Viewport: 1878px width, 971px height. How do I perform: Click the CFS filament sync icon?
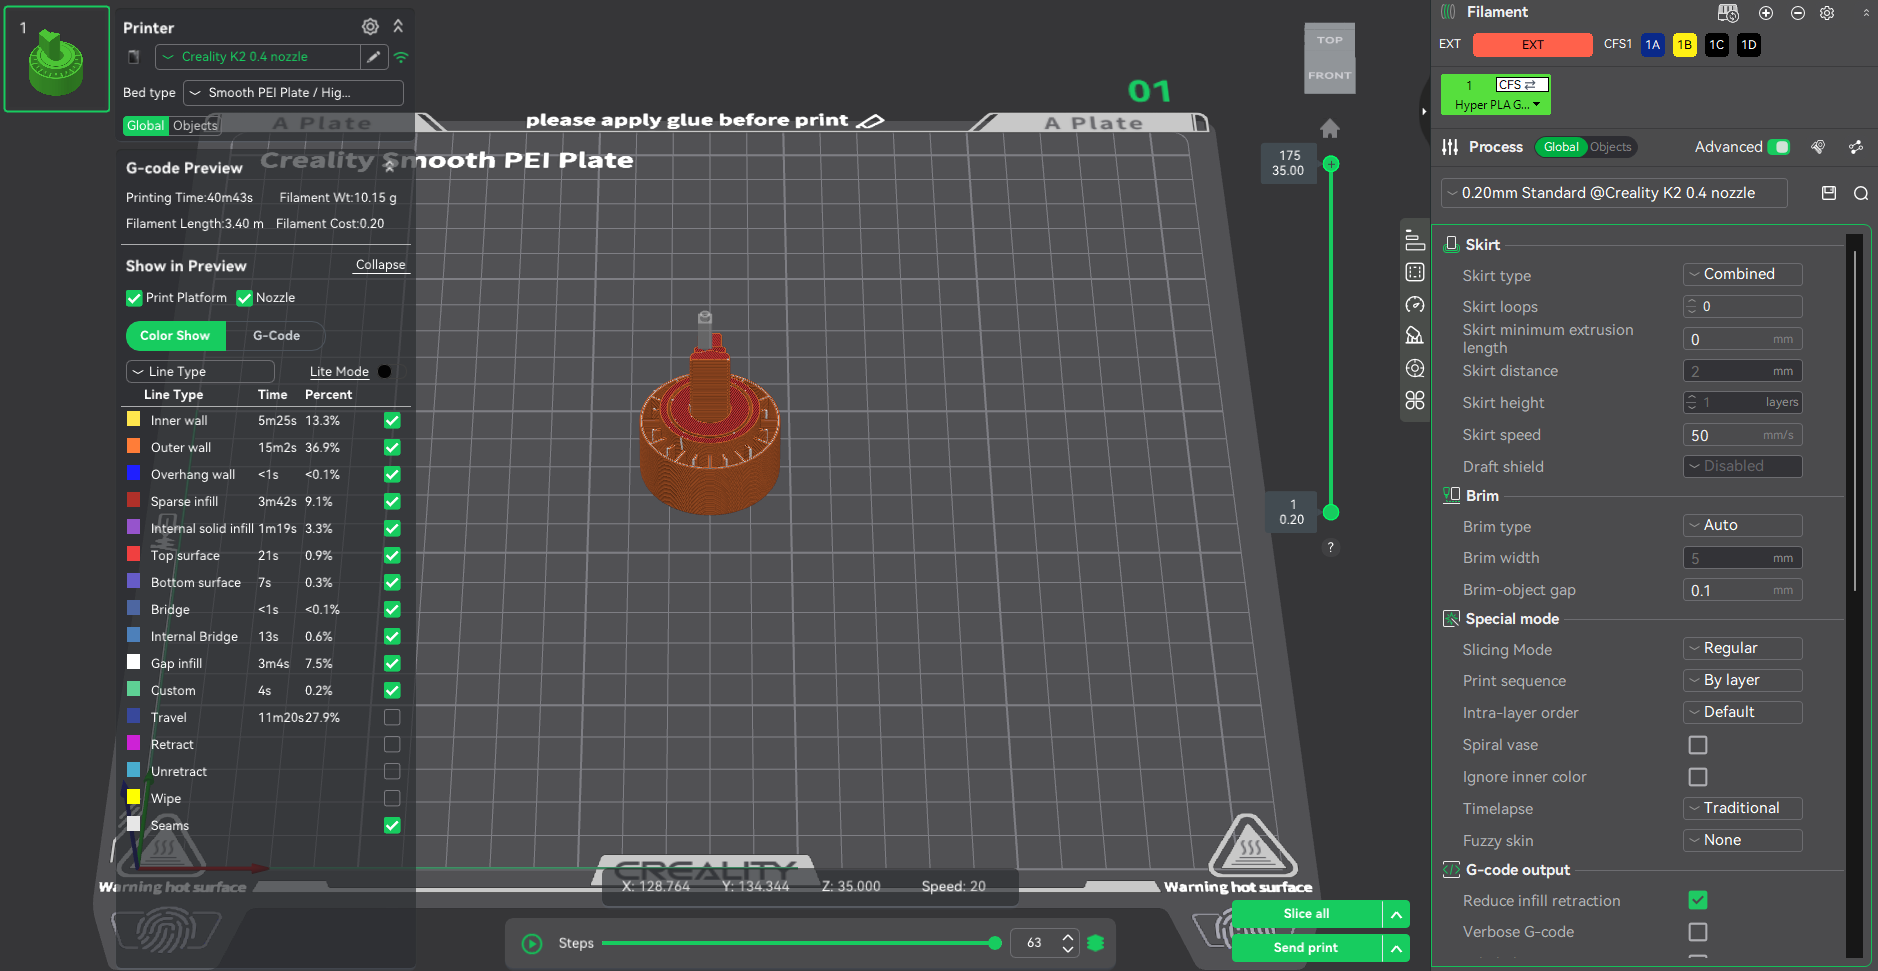pos(1728,13)
